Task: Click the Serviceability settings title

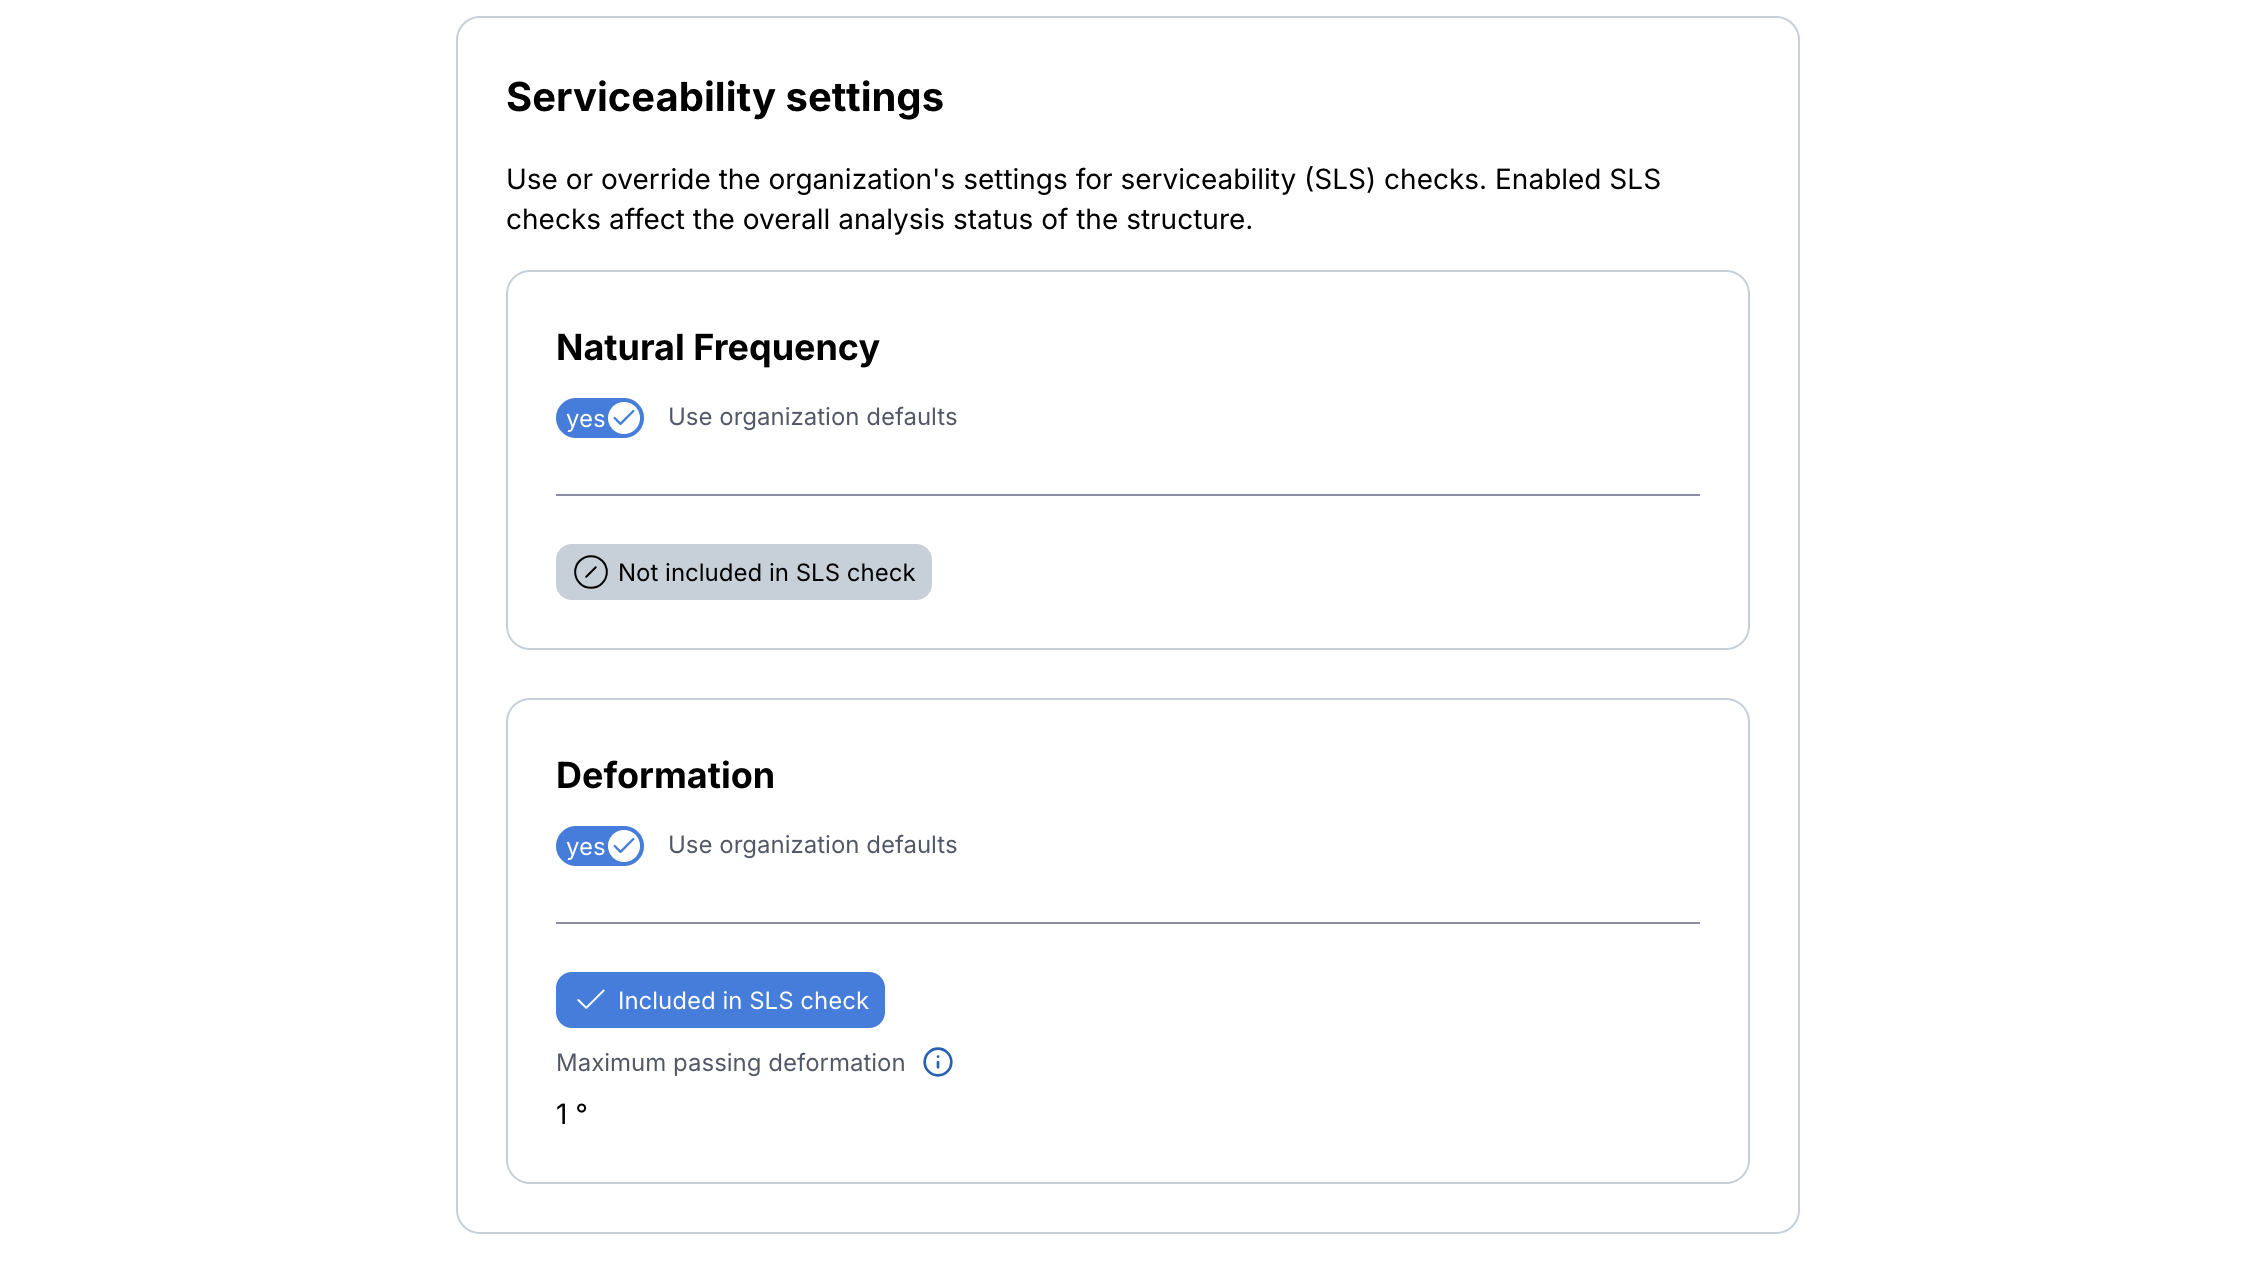Action: (724, 97)
